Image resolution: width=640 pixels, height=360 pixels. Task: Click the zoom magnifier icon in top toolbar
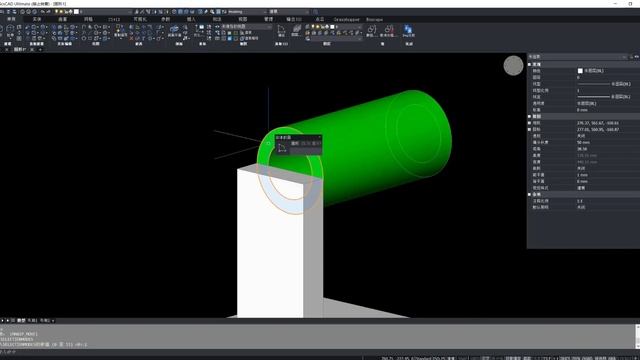click(x=212, y=12)
